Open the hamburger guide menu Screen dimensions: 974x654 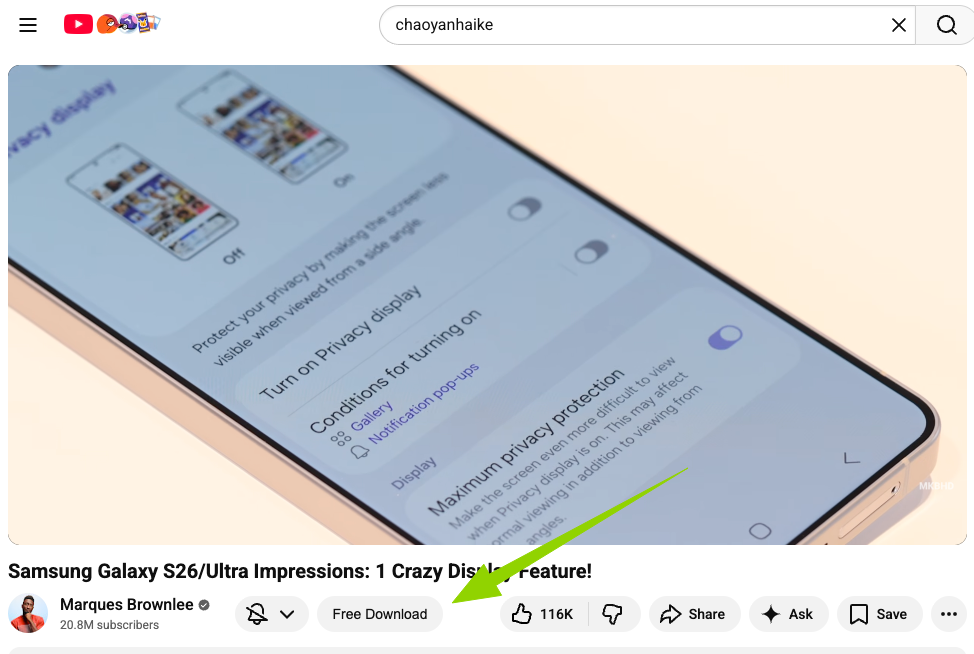(28, 25)
